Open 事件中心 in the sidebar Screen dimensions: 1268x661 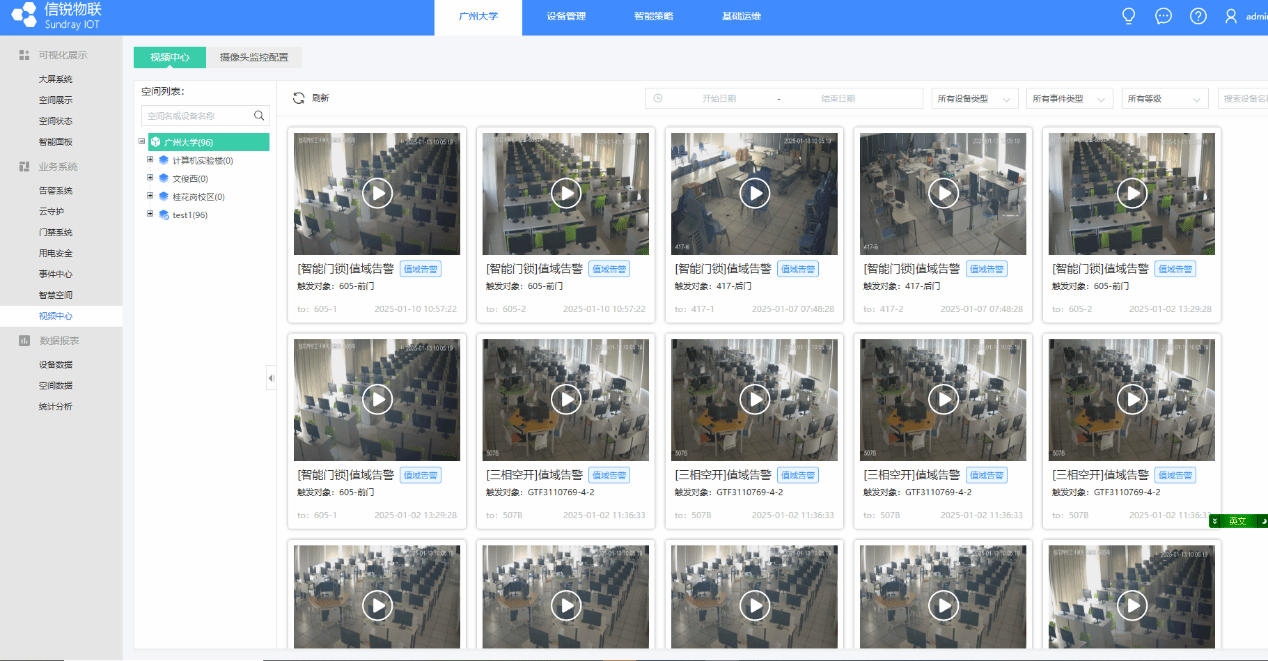(x=56, y=274)
